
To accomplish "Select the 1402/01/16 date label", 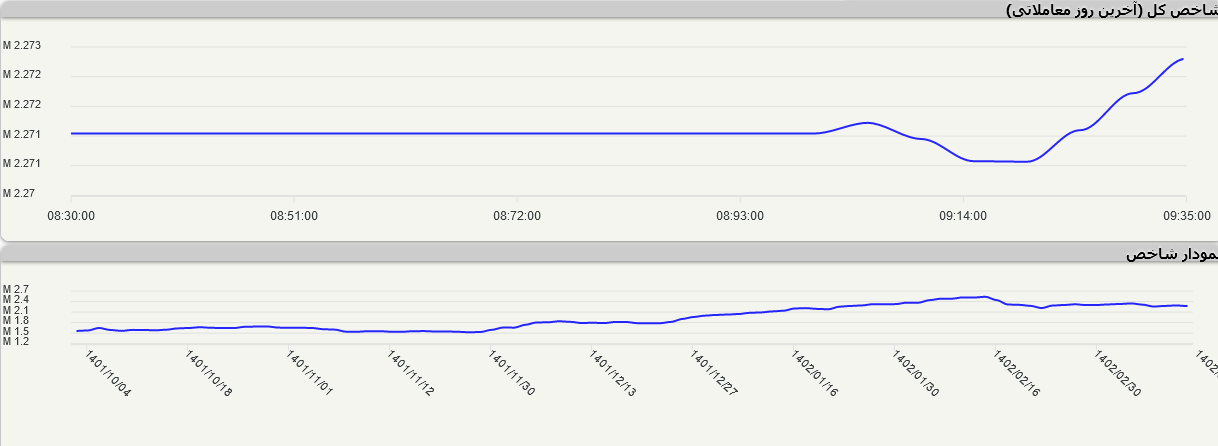I will tap(816, 374).
